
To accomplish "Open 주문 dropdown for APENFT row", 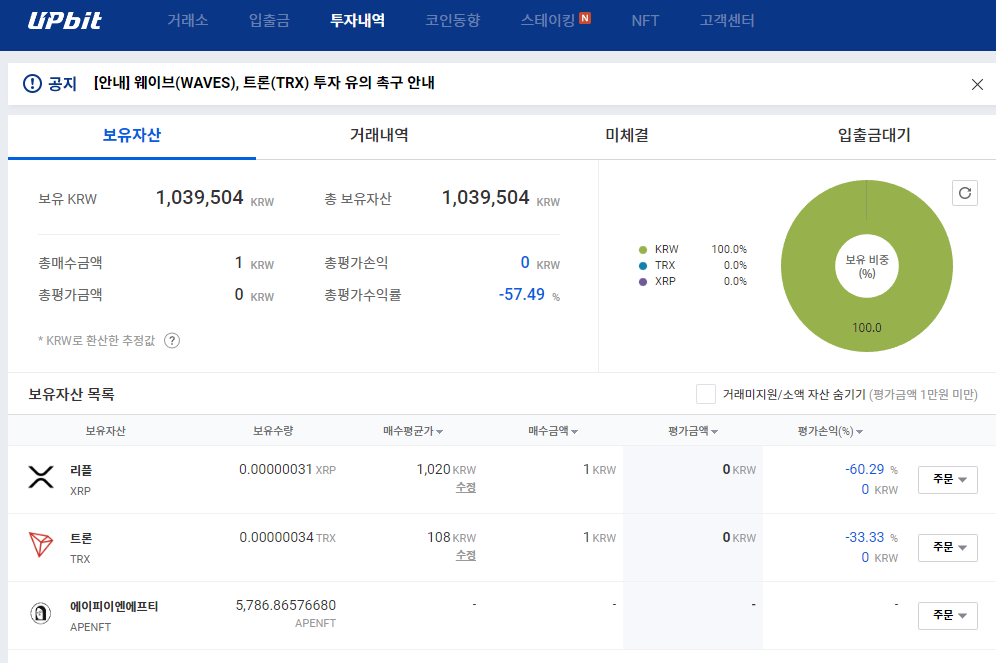I will click(947, 615).
